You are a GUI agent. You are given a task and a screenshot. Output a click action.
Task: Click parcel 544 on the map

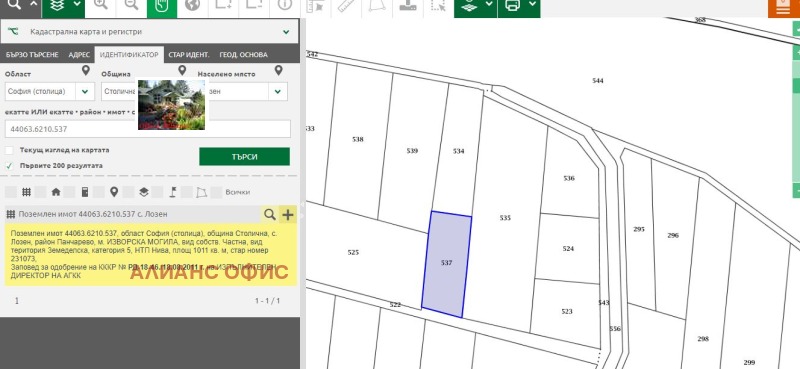coord(598,81)
